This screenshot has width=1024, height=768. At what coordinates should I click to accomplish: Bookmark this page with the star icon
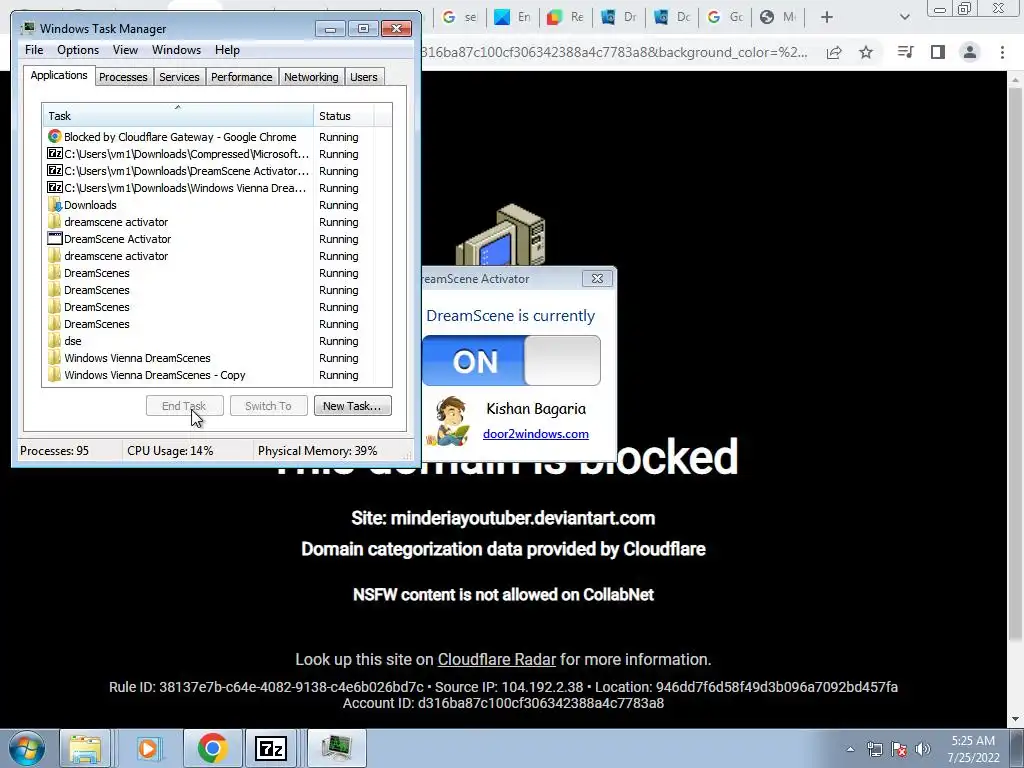tap(866, 52)
